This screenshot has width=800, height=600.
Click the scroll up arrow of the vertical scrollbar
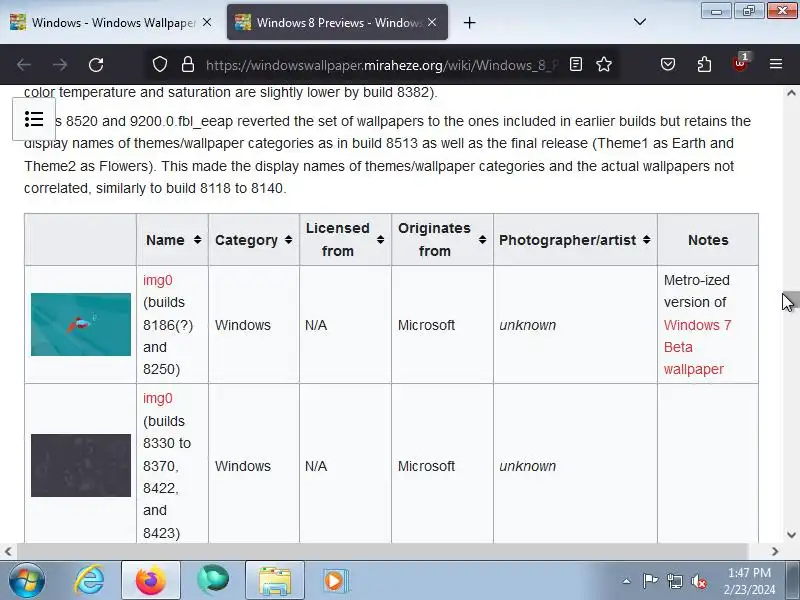coord(791,93)
